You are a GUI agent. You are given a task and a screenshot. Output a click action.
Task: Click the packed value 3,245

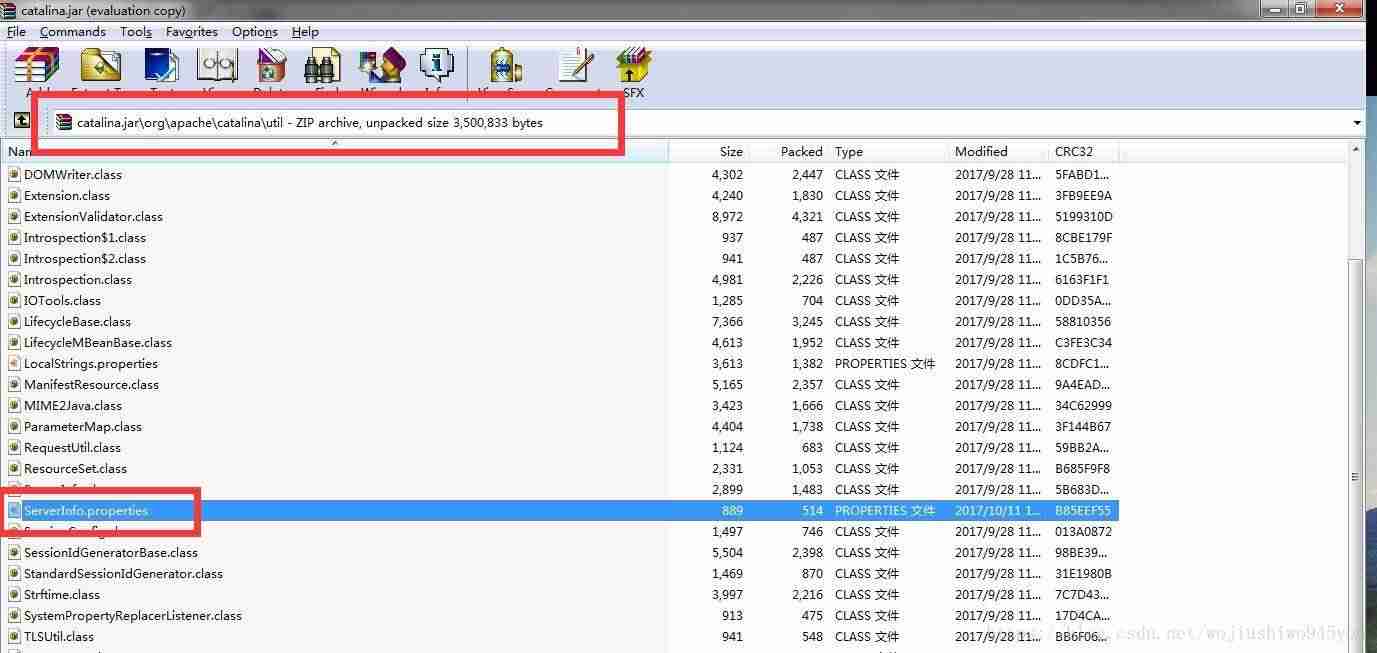click(x=806, y=321)
